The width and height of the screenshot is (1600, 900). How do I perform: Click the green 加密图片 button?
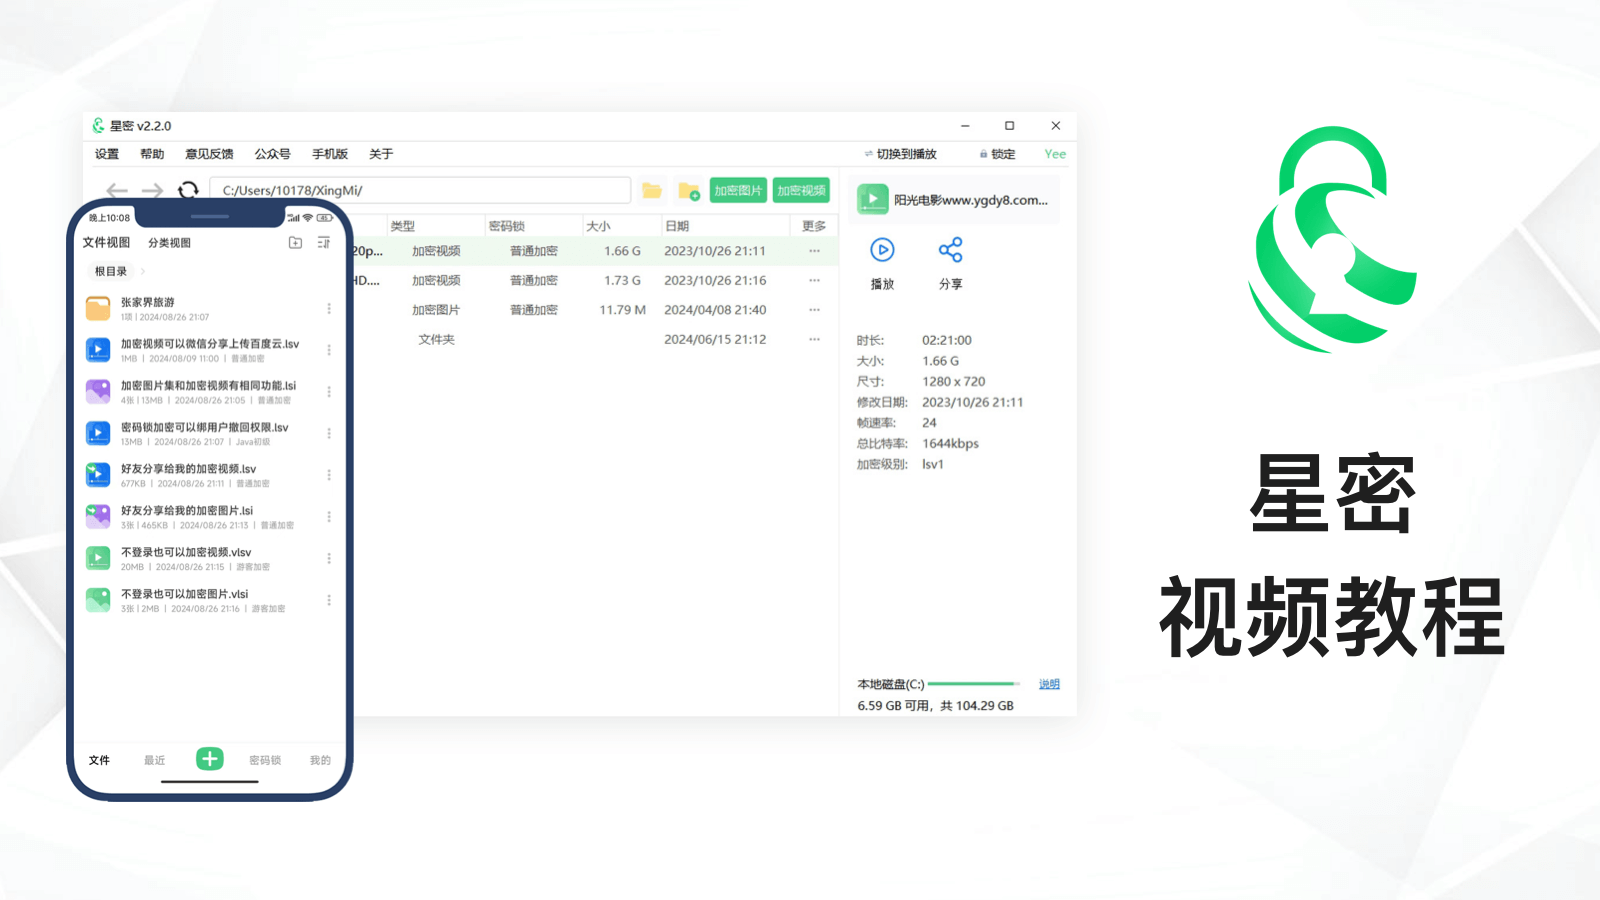(x=738, y=190)
